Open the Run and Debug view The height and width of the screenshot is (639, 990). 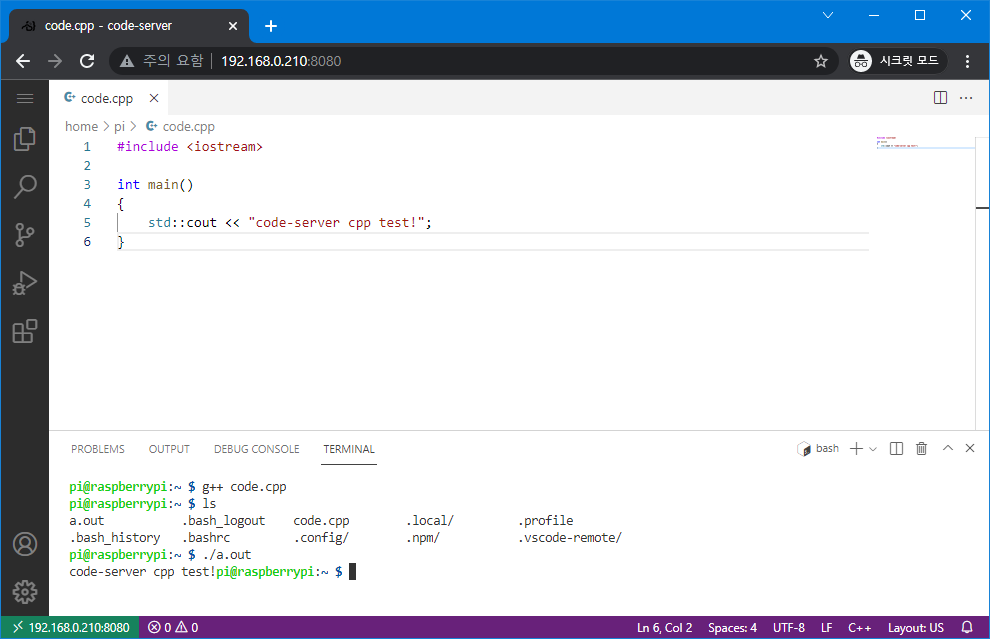(25, 283)
